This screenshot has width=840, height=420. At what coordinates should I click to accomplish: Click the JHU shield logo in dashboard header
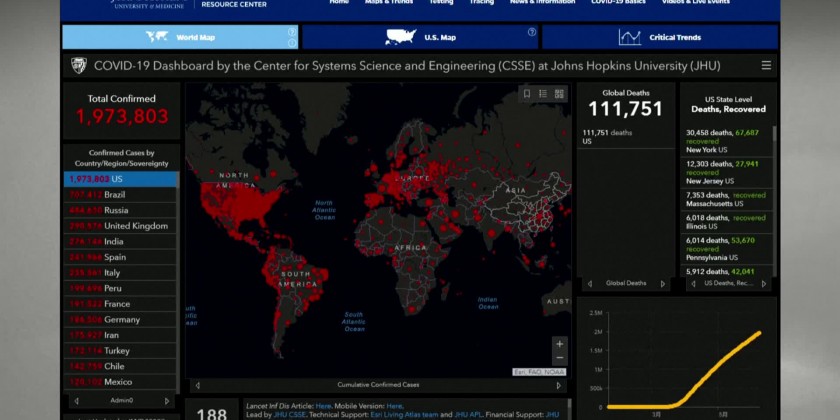[78, 66]
